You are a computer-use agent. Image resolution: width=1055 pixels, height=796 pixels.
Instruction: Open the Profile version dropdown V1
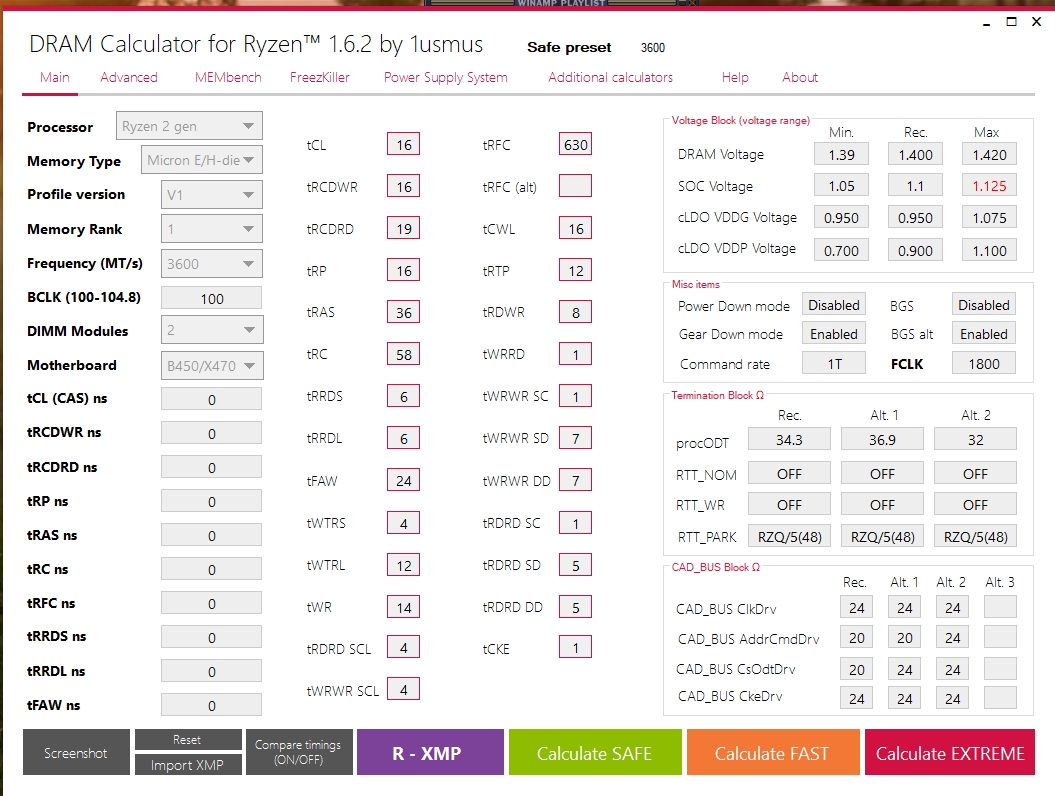pyautogui.click(x=211, y=195)
